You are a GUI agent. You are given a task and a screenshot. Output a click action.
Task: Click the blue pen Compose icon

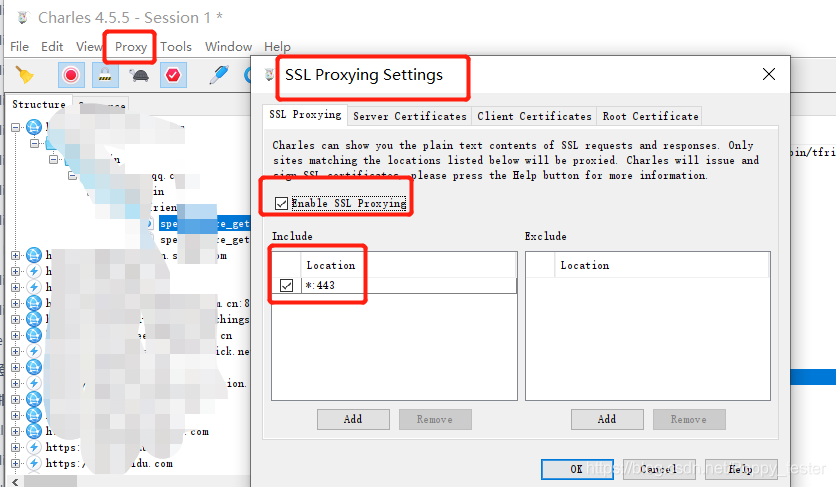219,75
